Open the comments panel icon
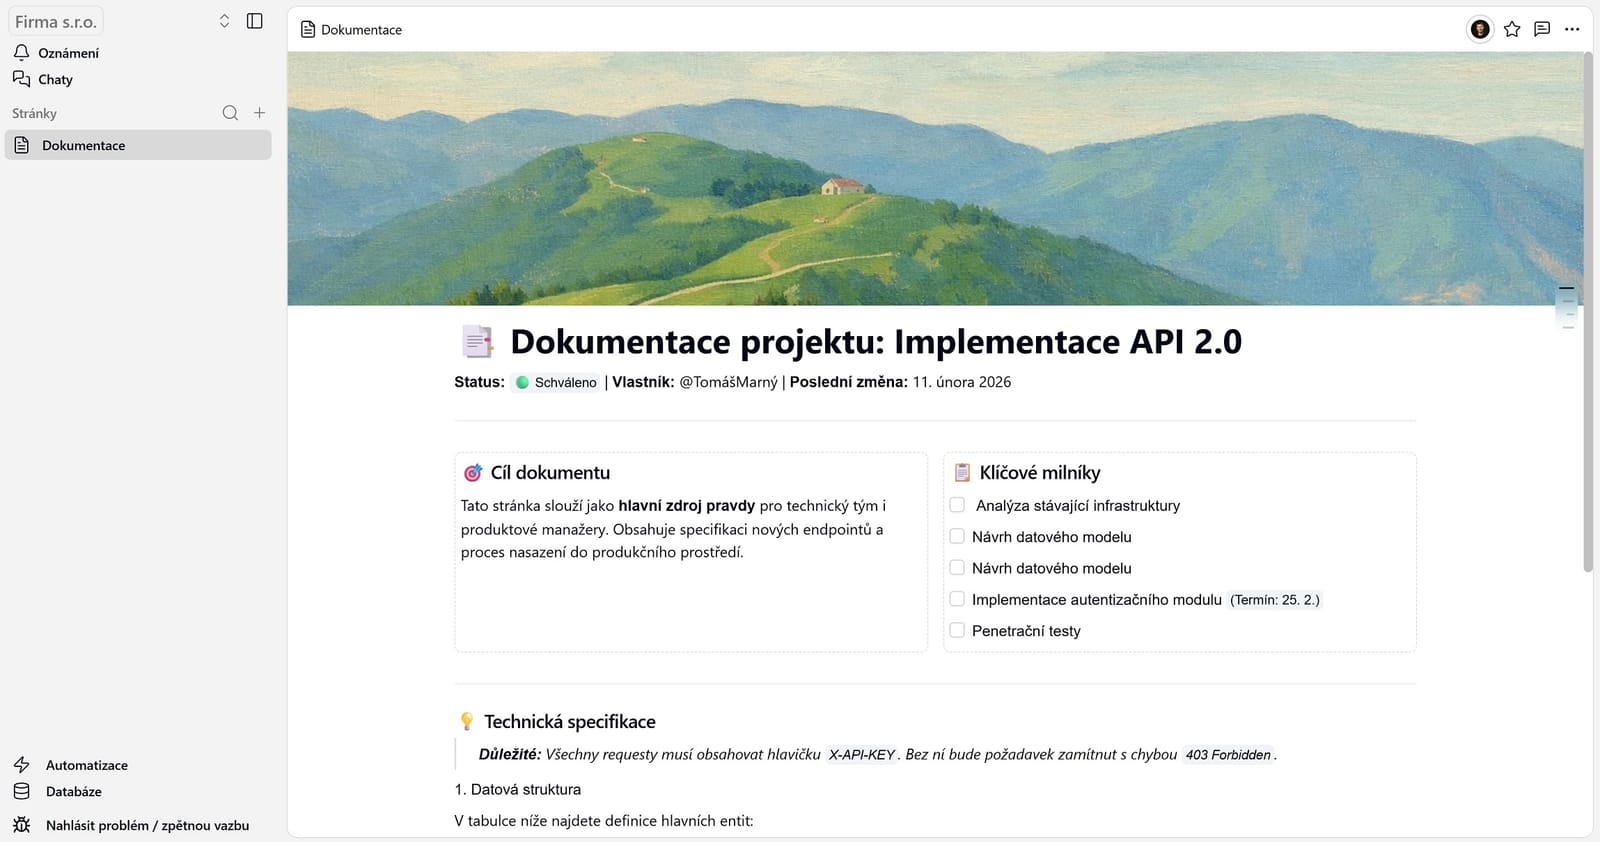 [x=1542, y=29]
